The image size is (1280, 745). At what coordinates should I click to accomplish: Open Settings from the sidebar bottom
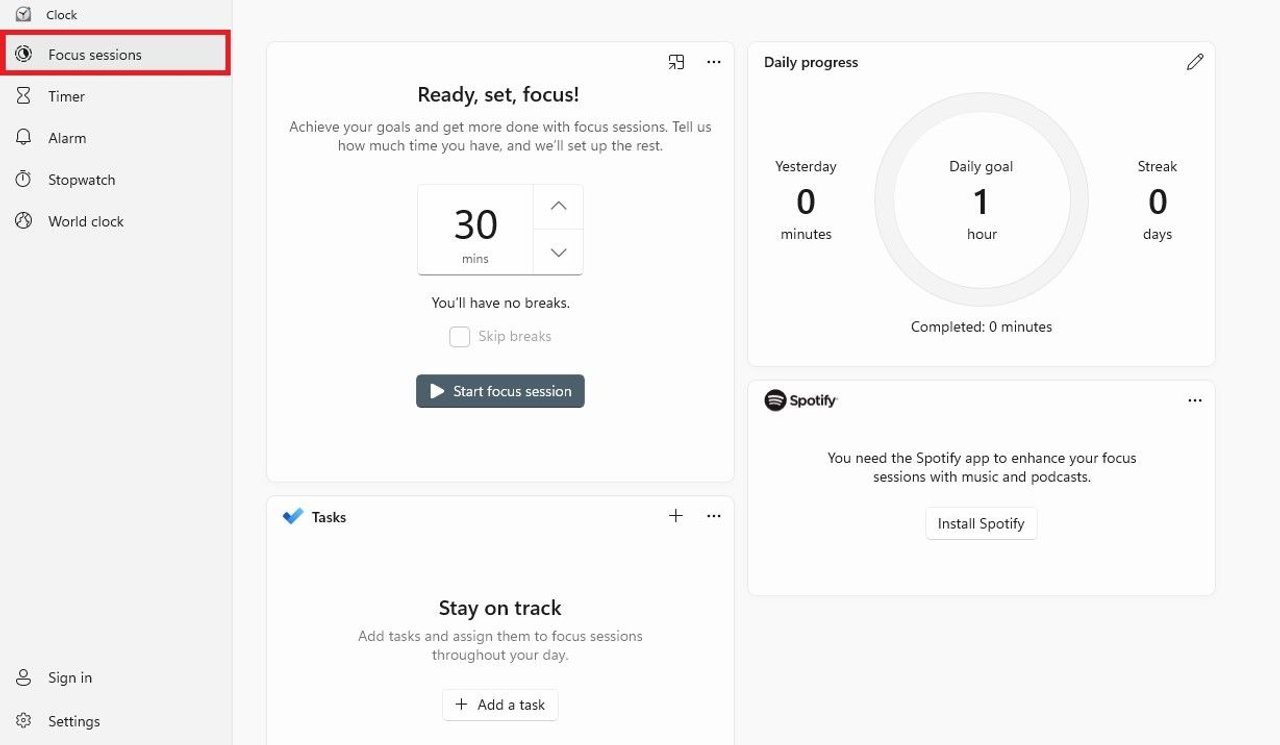point(74,721)
